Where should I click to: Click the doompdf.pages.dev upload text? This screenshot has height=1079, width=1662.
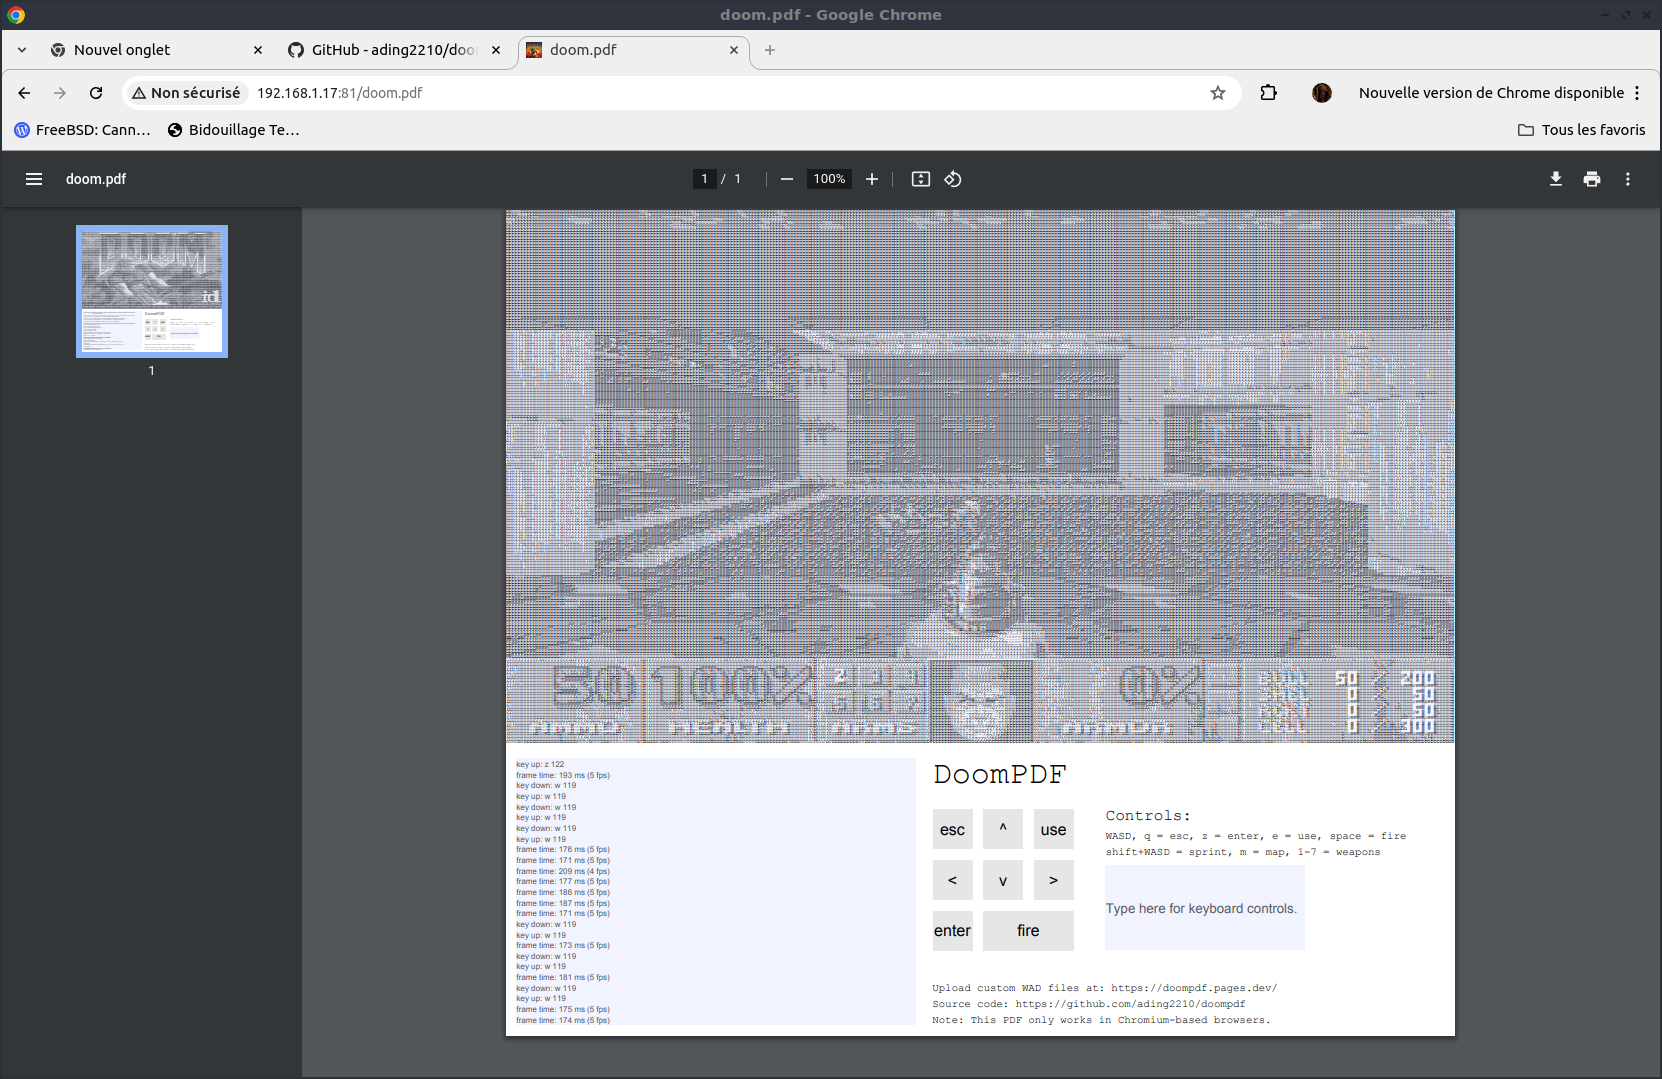pyautogui.click(x=1105, y=988)
